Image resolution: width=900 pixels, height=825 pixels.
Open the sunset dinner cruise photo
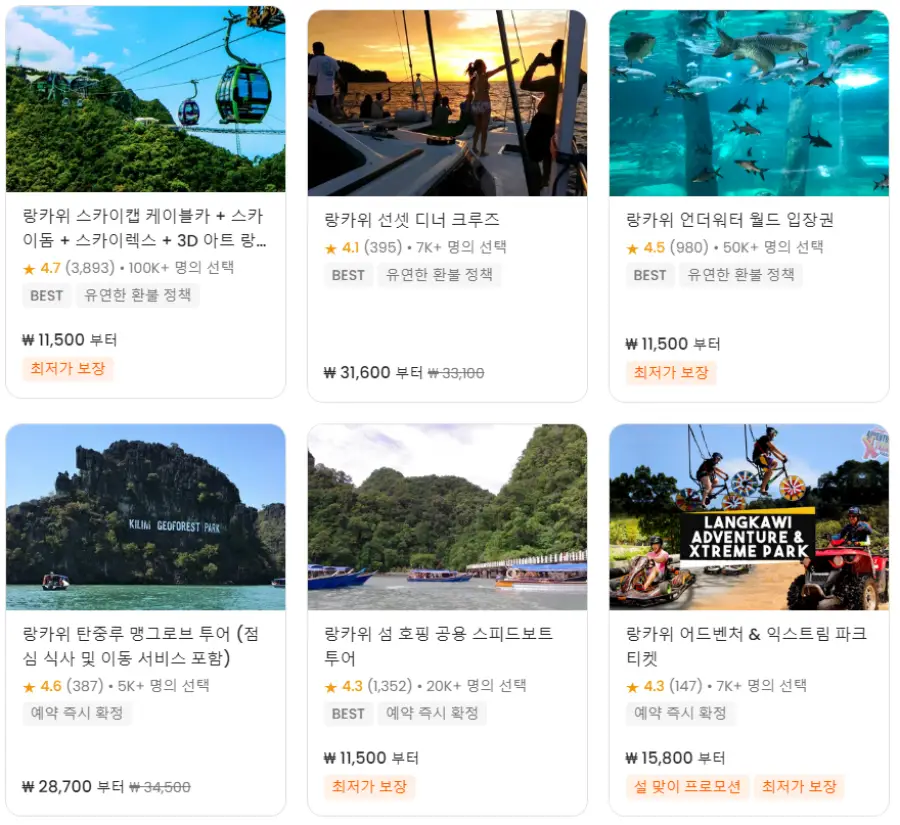pyautogui.click(x=447, y=103)
